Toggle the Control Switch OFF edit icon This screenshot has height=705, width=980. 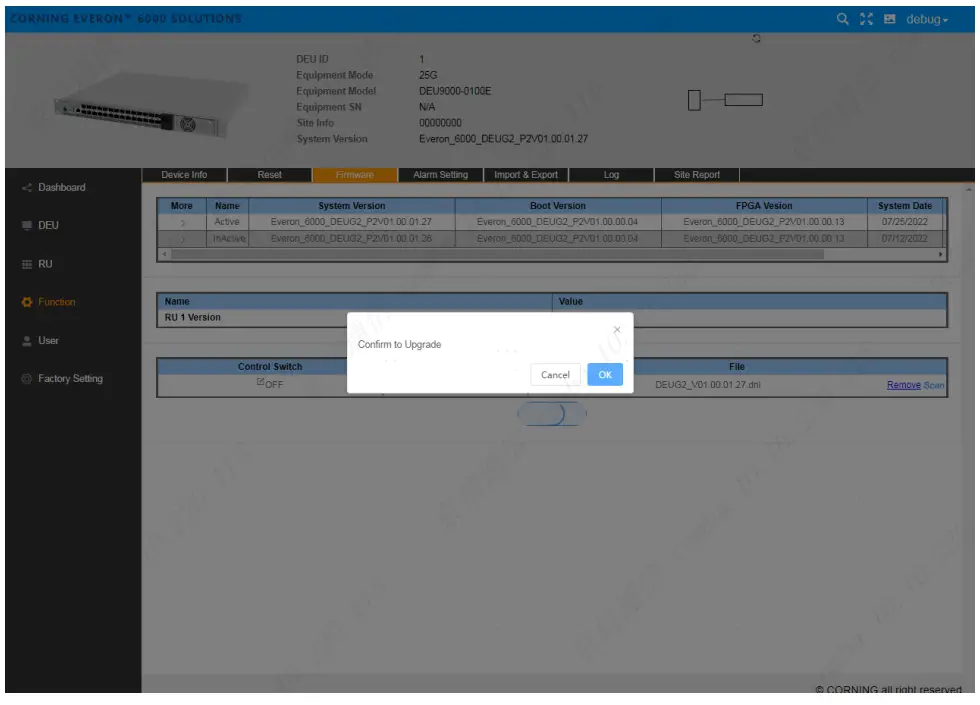click(260, 382)
